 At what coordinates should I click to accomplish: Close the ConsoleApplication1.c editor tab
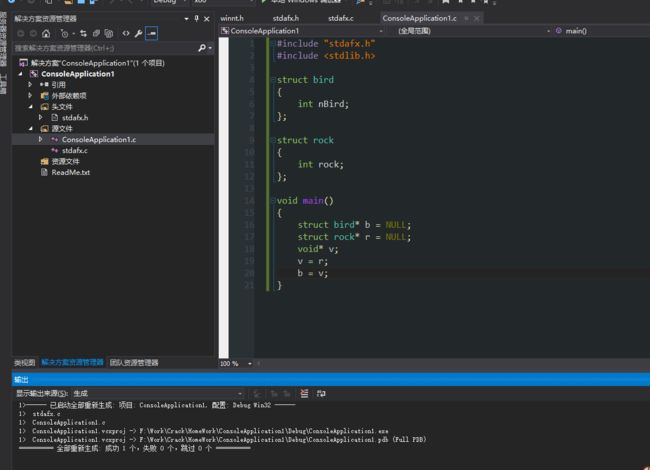[477, 19]
